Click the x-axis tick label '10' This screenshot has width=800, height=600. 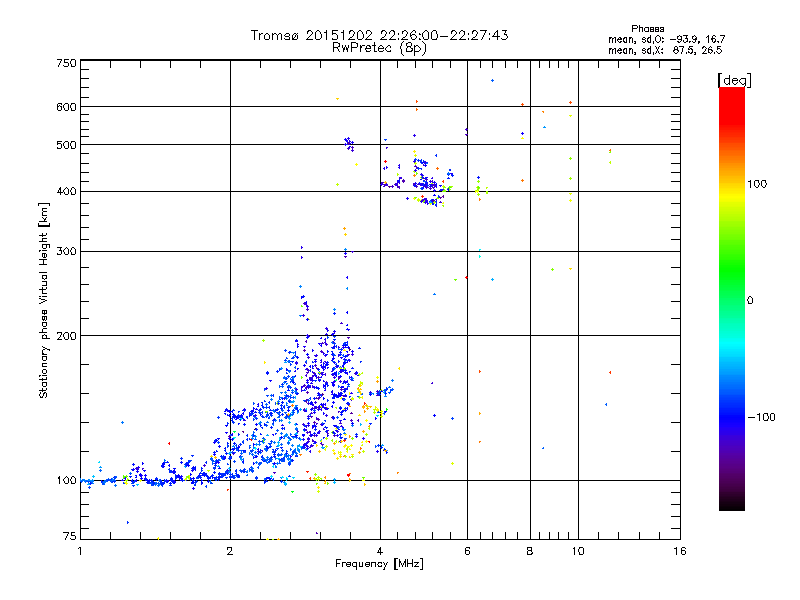click(578, 551)
